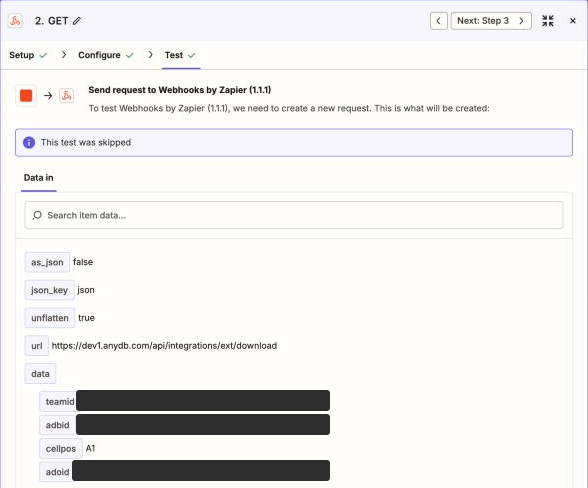Select the json_key key label
Screen dimensions: 588x488
[50, 290]
